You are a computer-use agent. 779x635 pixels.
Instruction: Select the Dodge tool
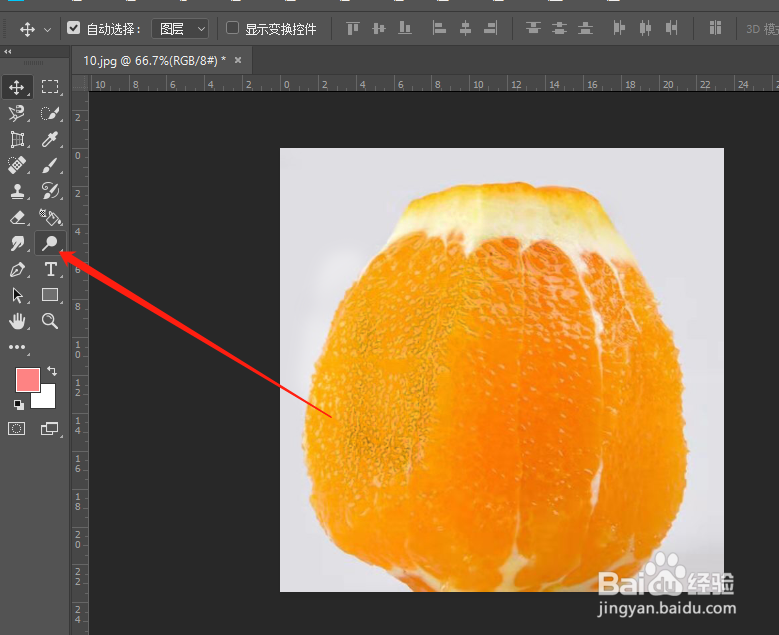click(50, 243)
